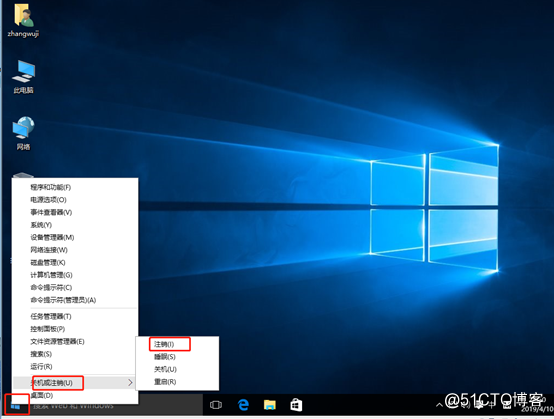Choose 关机(U) in the submenu
The width and height of the screenshot is (554, 419).
177,370
